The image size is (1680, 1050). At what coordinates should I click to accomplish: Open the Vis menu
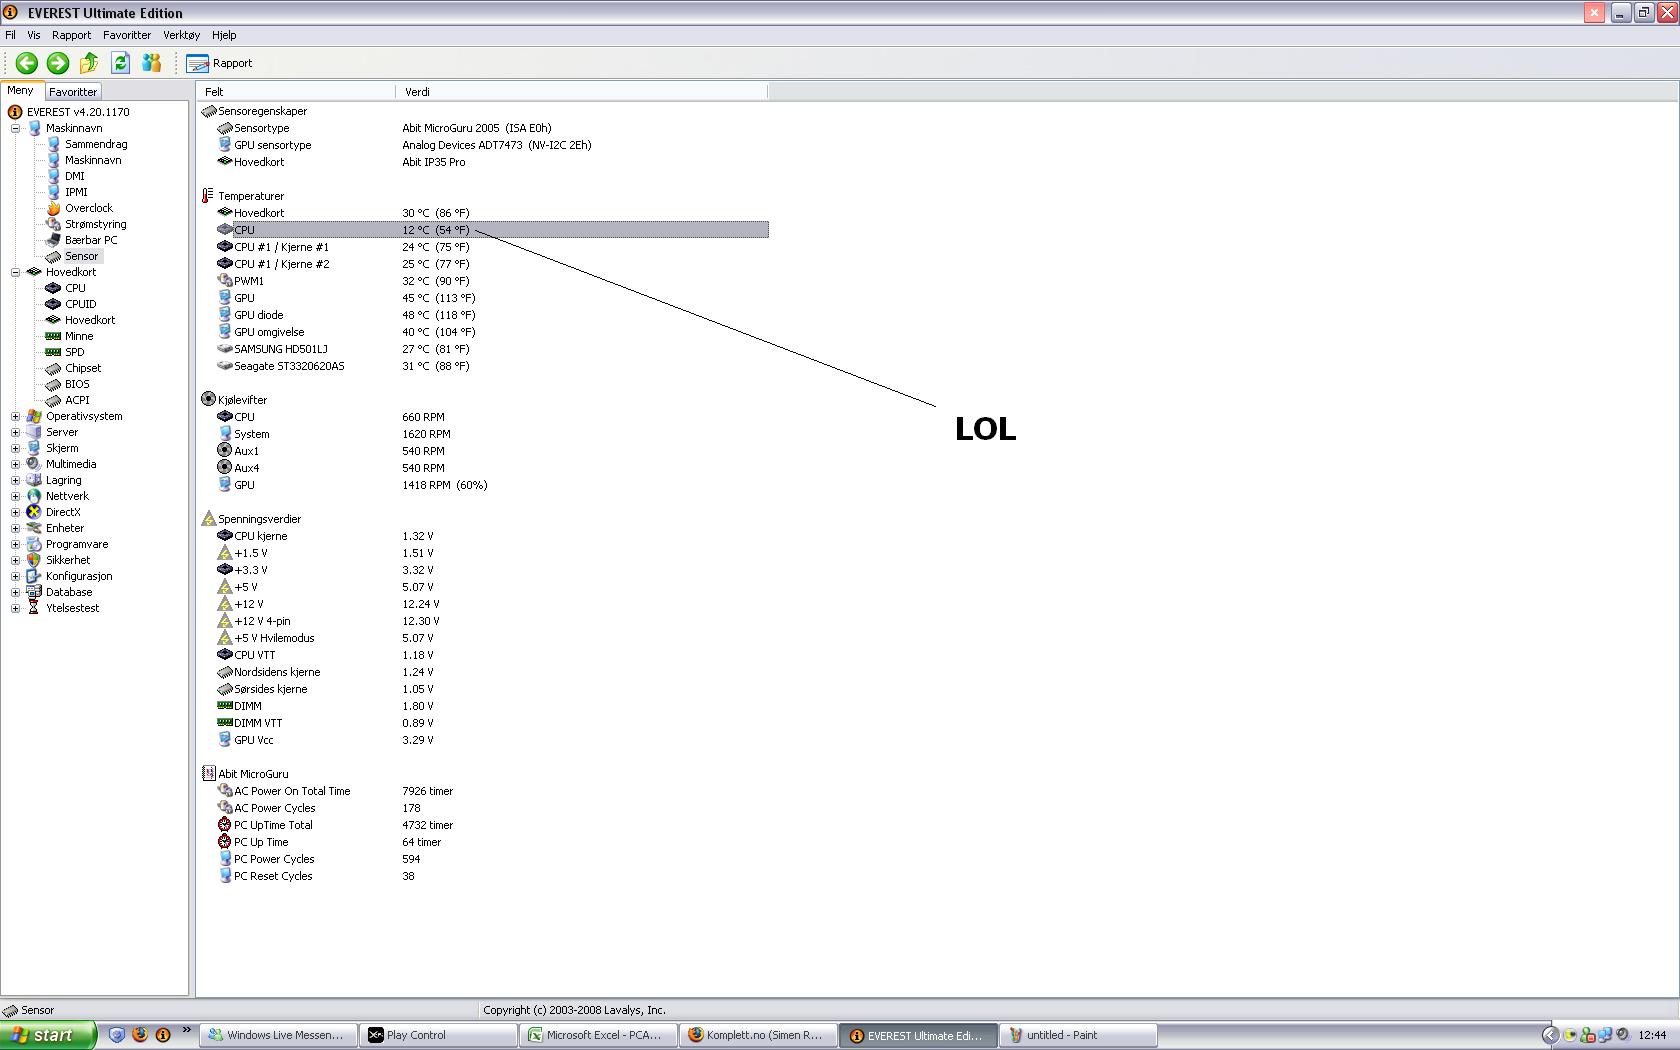(x=34, y=35)
